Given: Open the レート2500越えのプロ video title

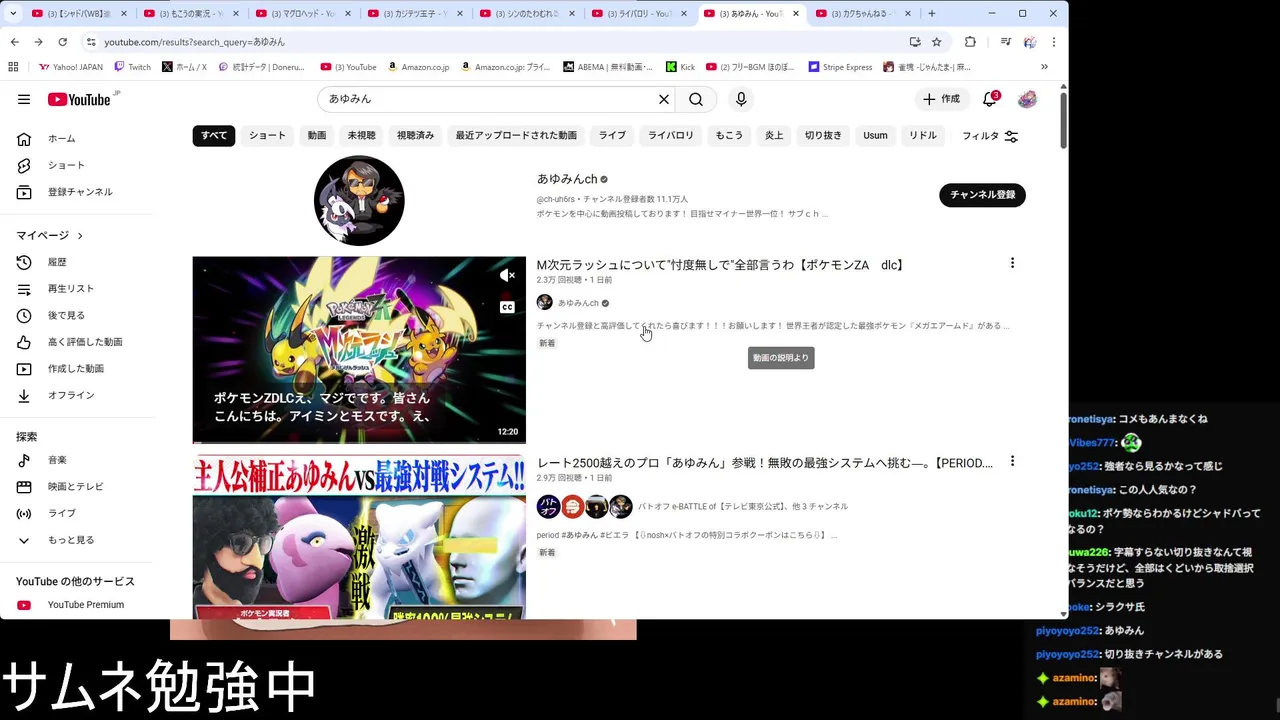Looking at the screenshot, I should [x=765, y=463].
